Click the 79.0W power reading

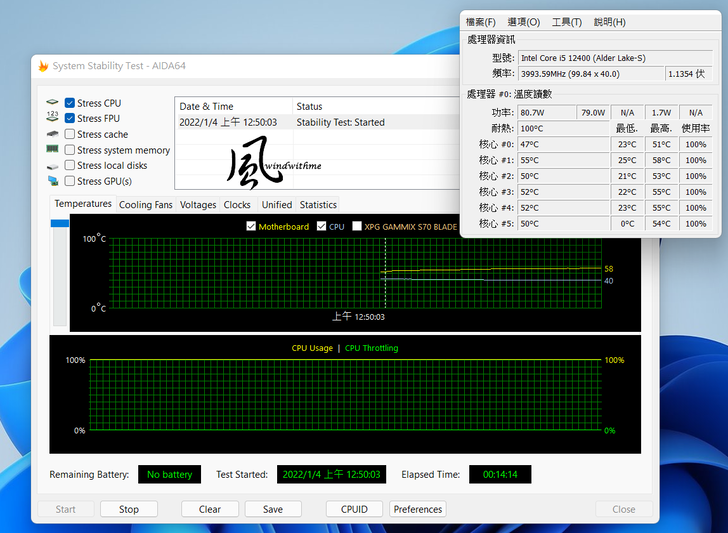point(593,113)
